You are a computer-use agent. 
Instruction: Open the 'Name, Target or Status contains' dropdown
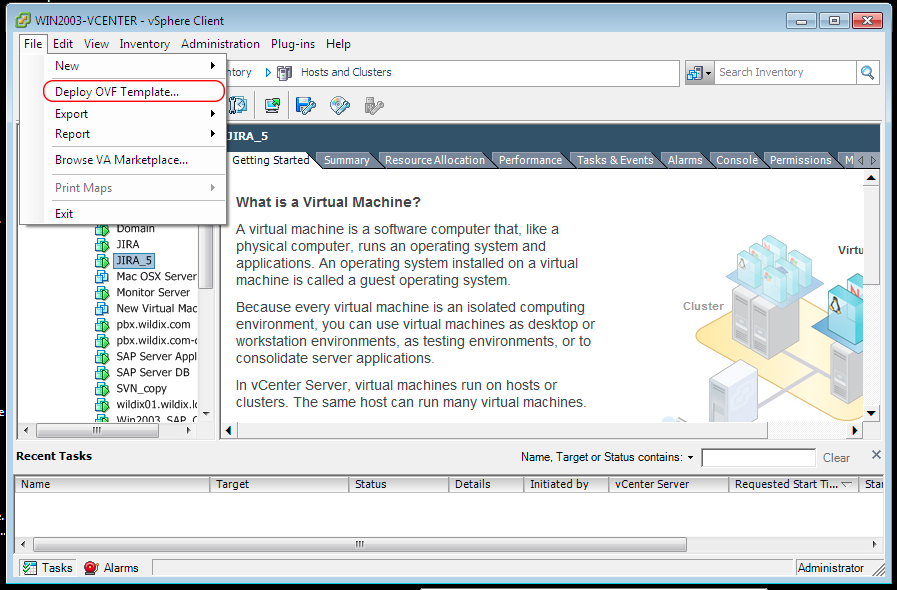690,457
